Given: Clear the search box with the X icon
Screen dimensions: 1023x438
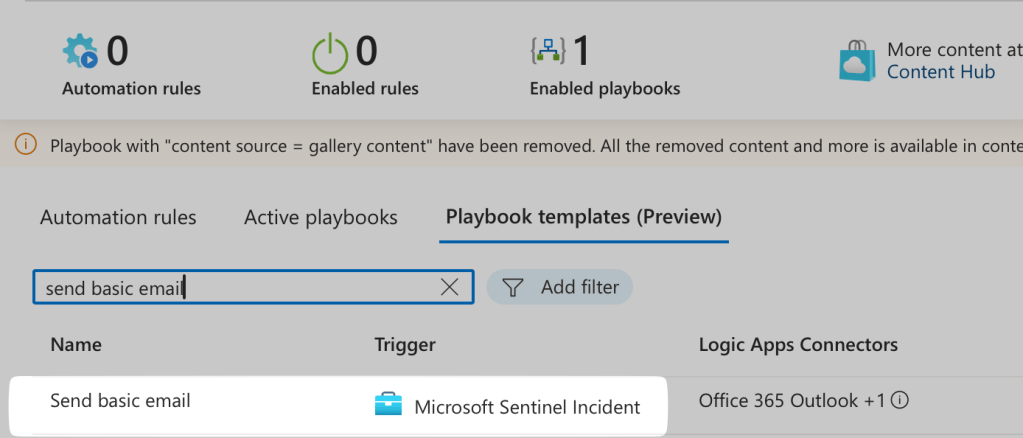Looking at the screenshot, I should pos(450,288).
